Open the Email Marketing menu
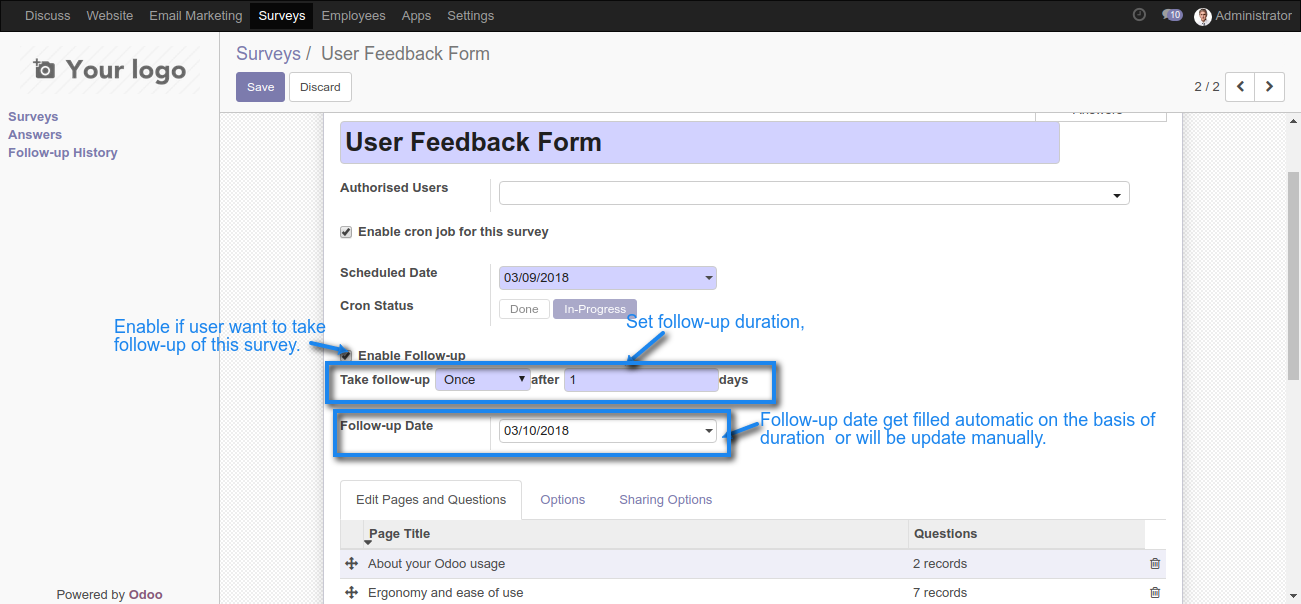Image resolution: width=1301 pixels, height=604 pixels. pos(196,16)
